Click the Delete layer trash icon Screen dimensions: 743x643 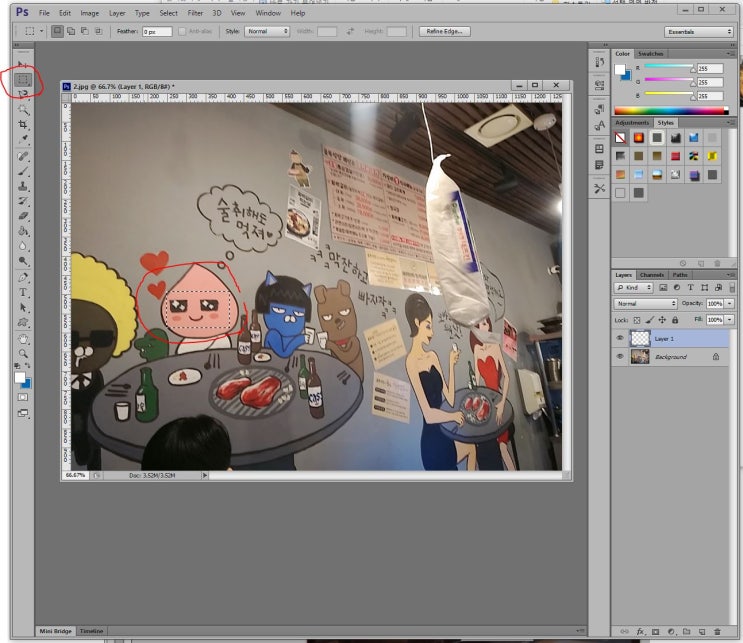click(717, 632)
